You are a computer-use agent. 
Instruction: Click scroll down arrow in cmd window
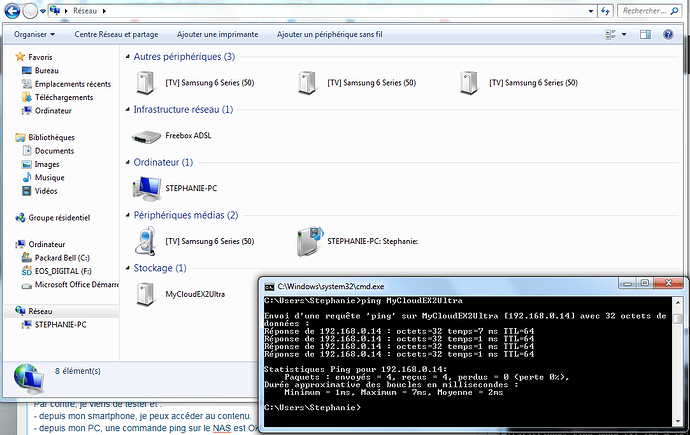(677, 421)
